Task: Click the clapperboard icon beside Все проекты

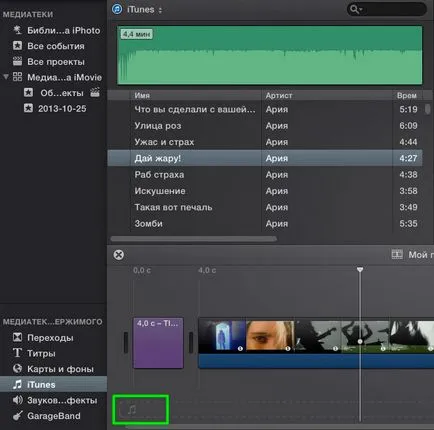Action: coord(17,61)
